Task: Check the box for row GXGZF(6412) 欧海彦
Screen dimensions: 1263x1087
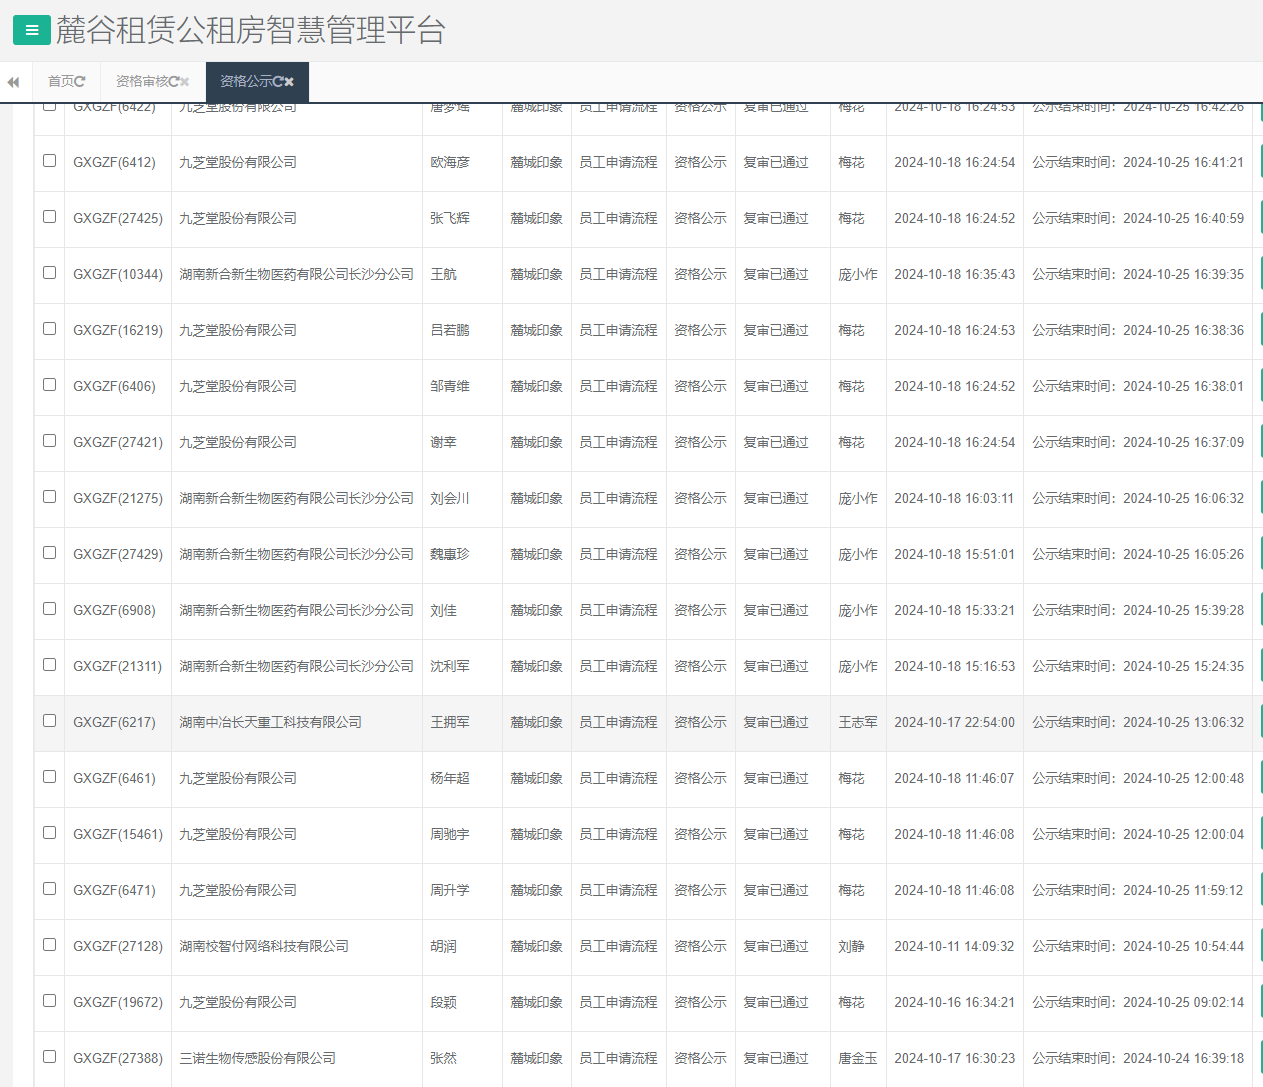Action: click(x=49, y=161)
